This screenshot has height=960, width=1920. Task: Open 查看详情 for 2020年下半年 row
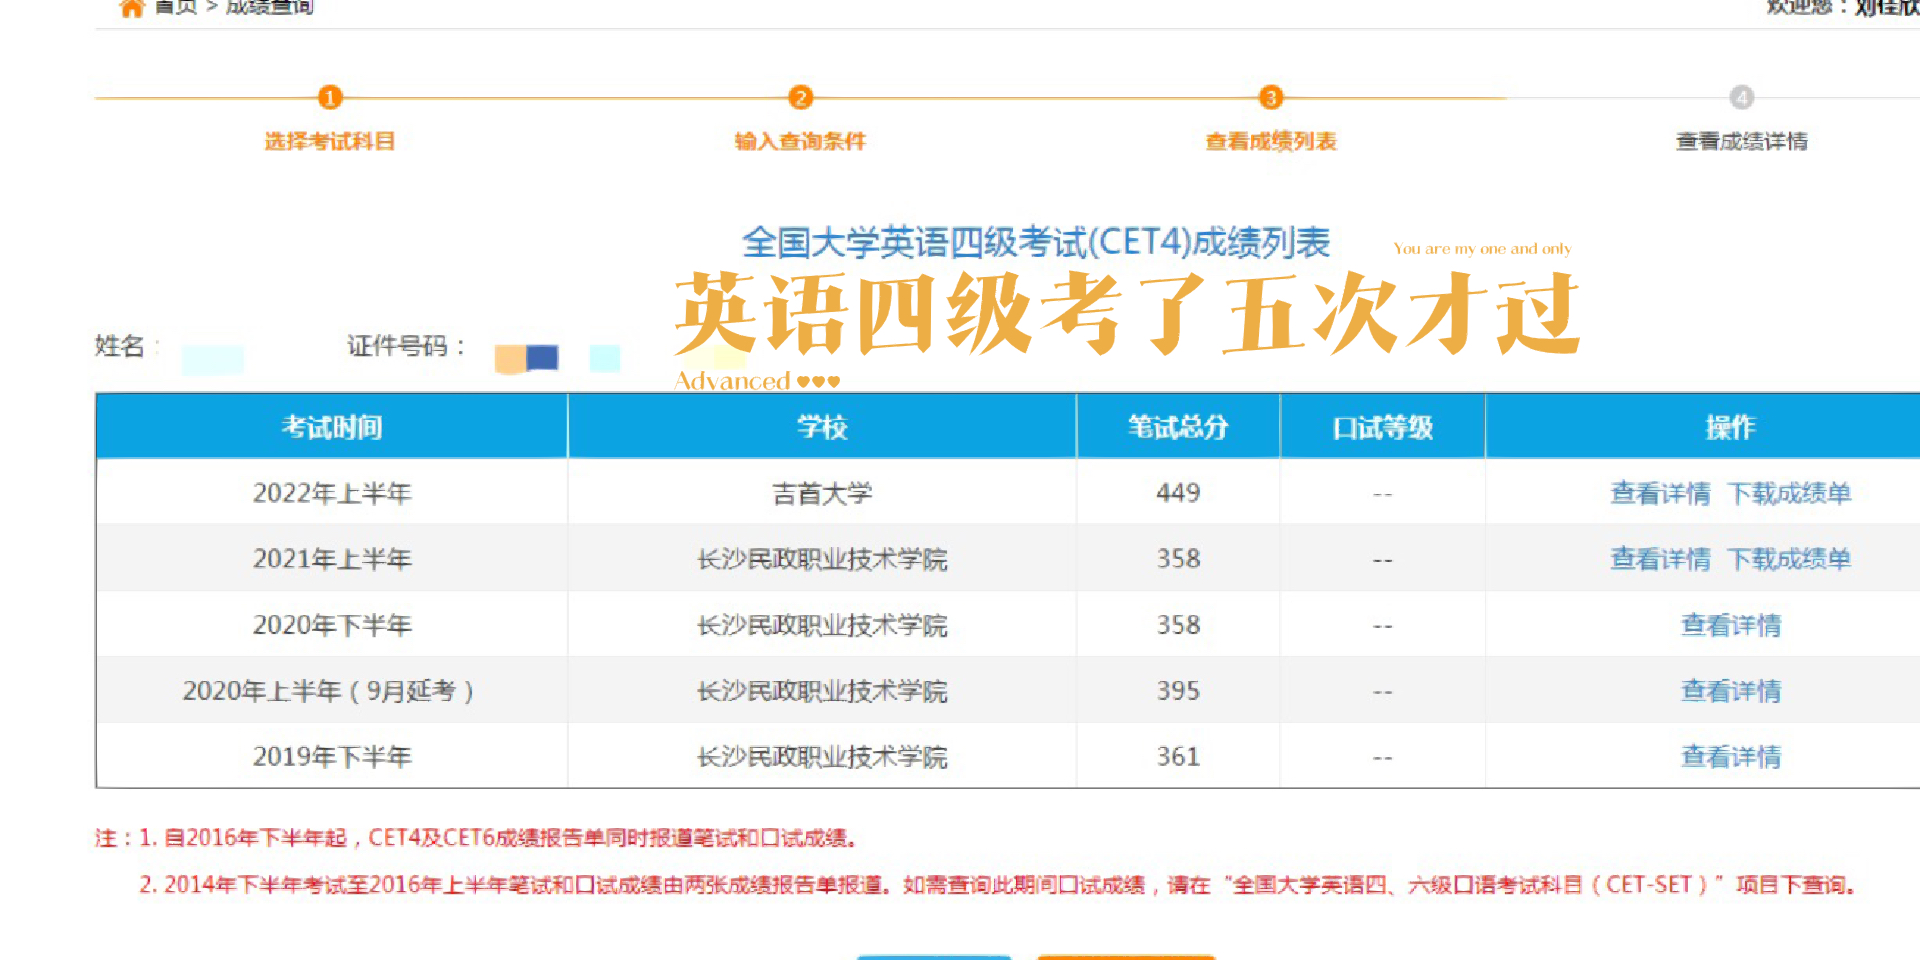[x=1731, y=625]
